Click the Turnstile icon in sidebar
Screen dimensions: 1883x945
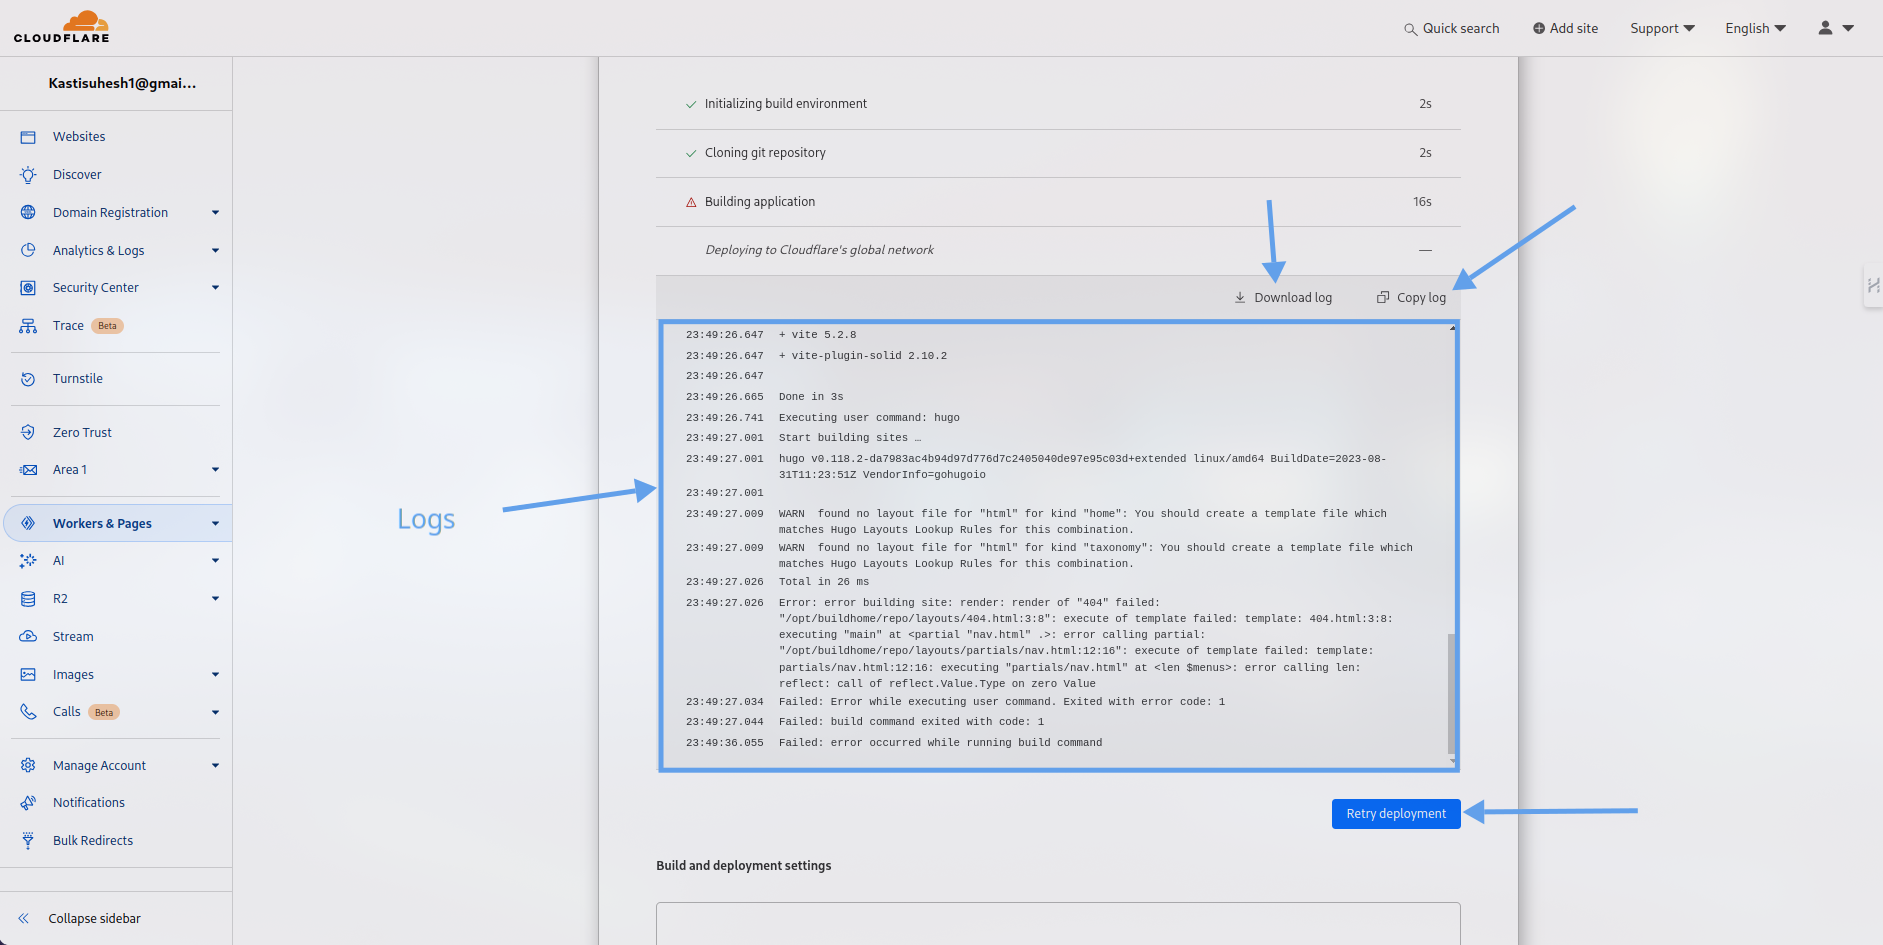pos(28,379)
